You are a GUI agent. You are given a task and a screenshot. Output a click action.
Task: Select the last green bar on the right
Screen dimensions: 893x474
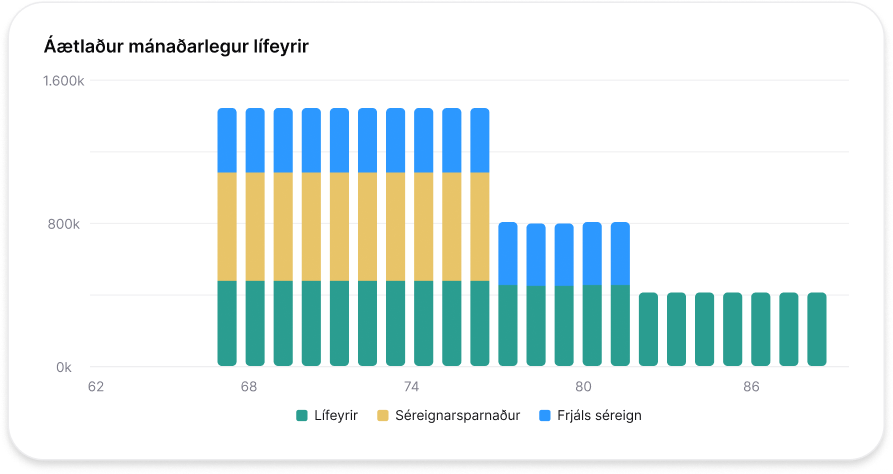[817, 329]
